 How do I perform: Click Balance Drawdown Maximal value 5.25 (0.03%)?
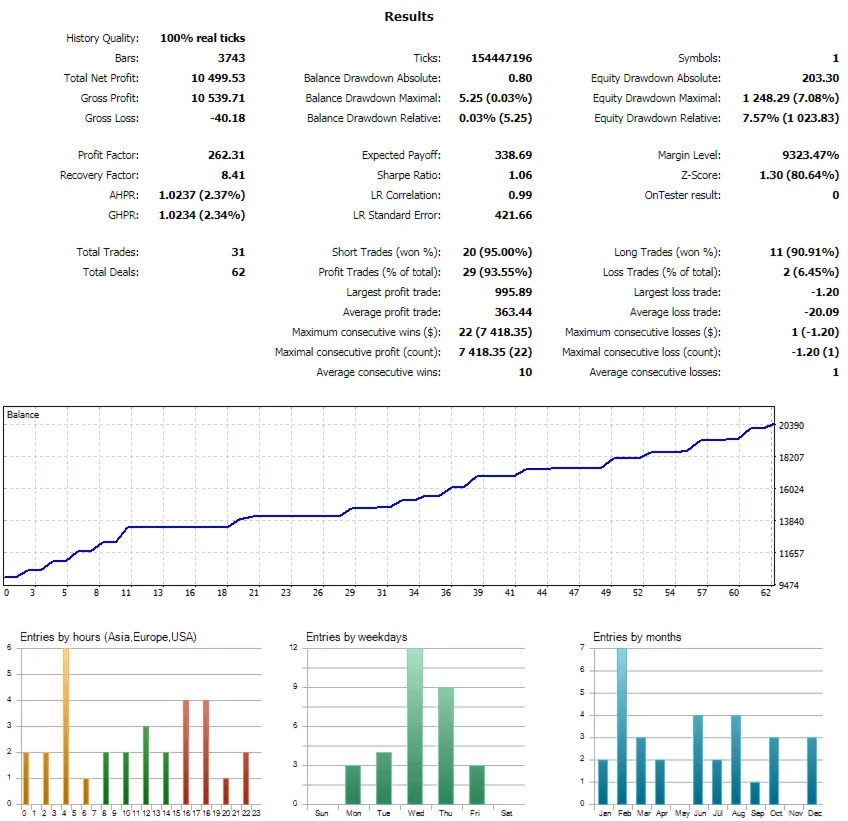495,98
